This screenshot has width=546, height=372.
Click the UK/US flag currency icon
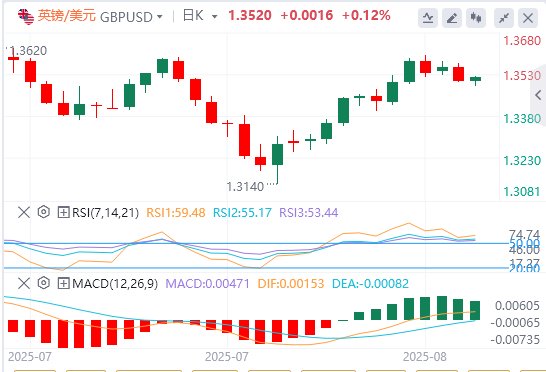pyautogui.click(x=26, y=16)
